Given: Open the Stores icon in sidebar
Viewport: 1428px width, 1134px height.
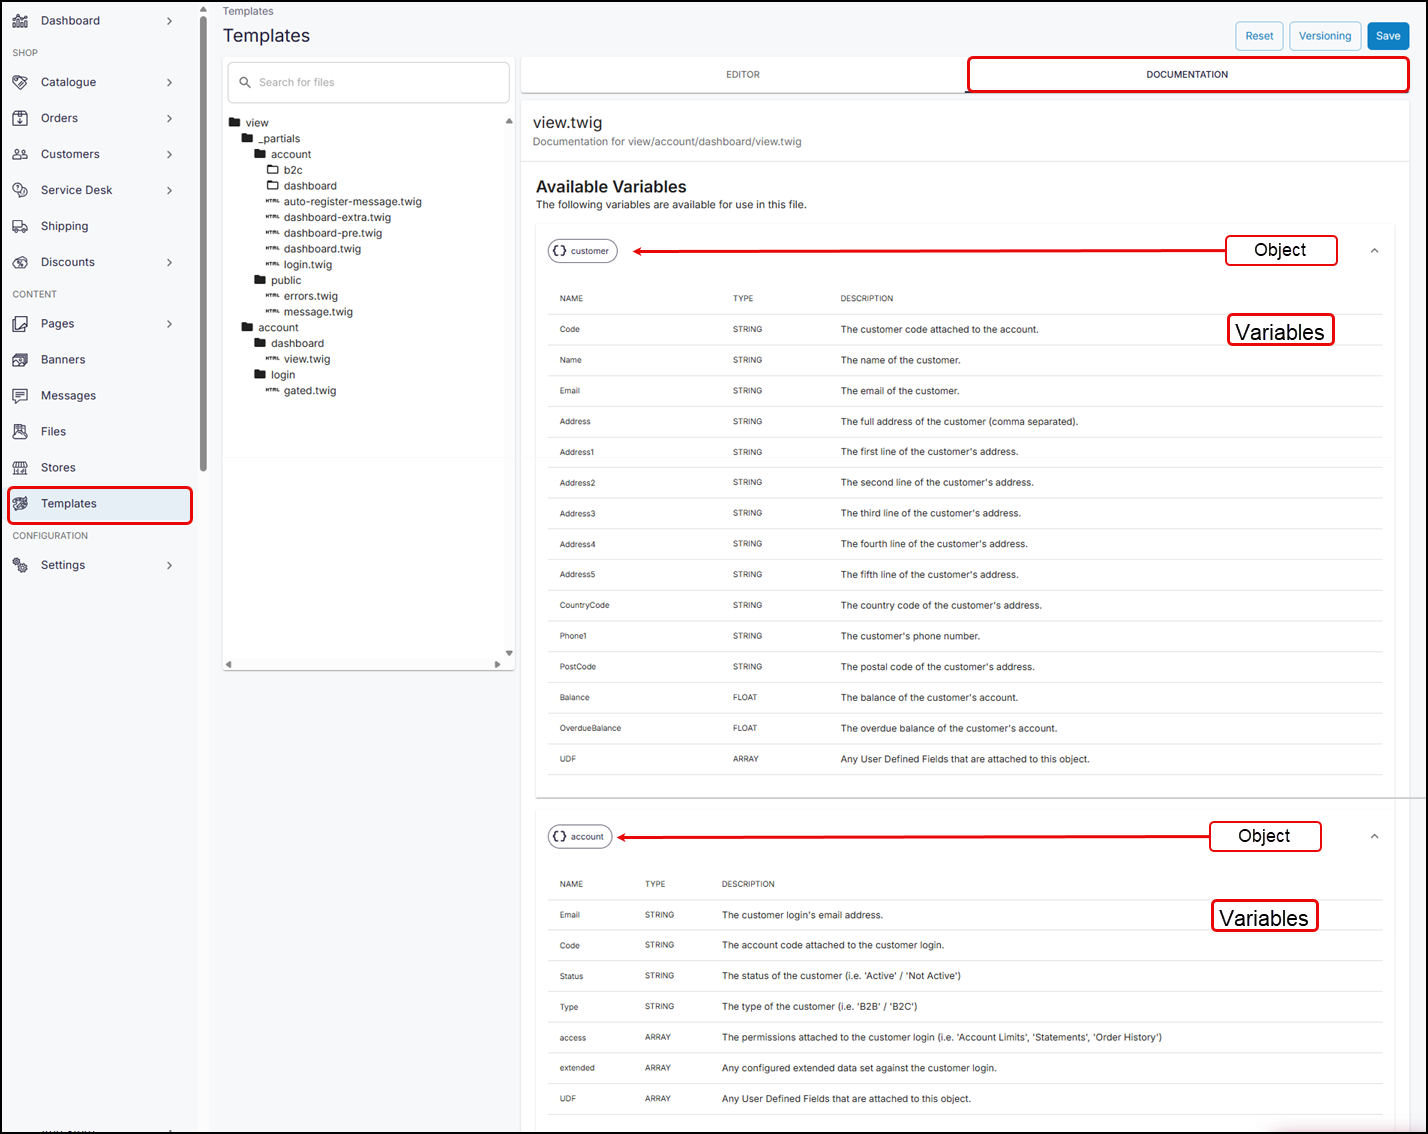Looking at the screenshot, I should 20,468.
